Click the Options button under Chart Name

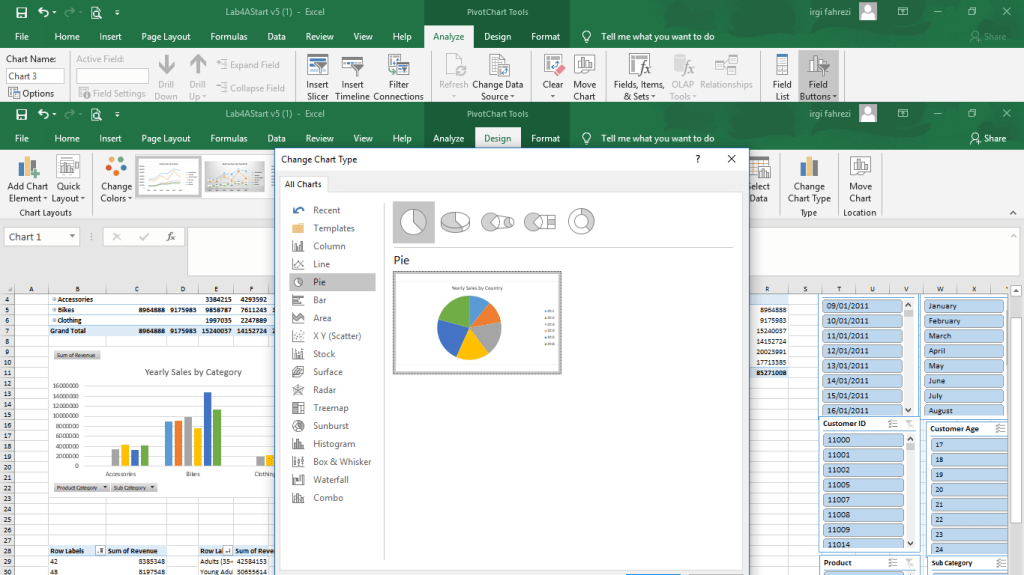[32, 93]
